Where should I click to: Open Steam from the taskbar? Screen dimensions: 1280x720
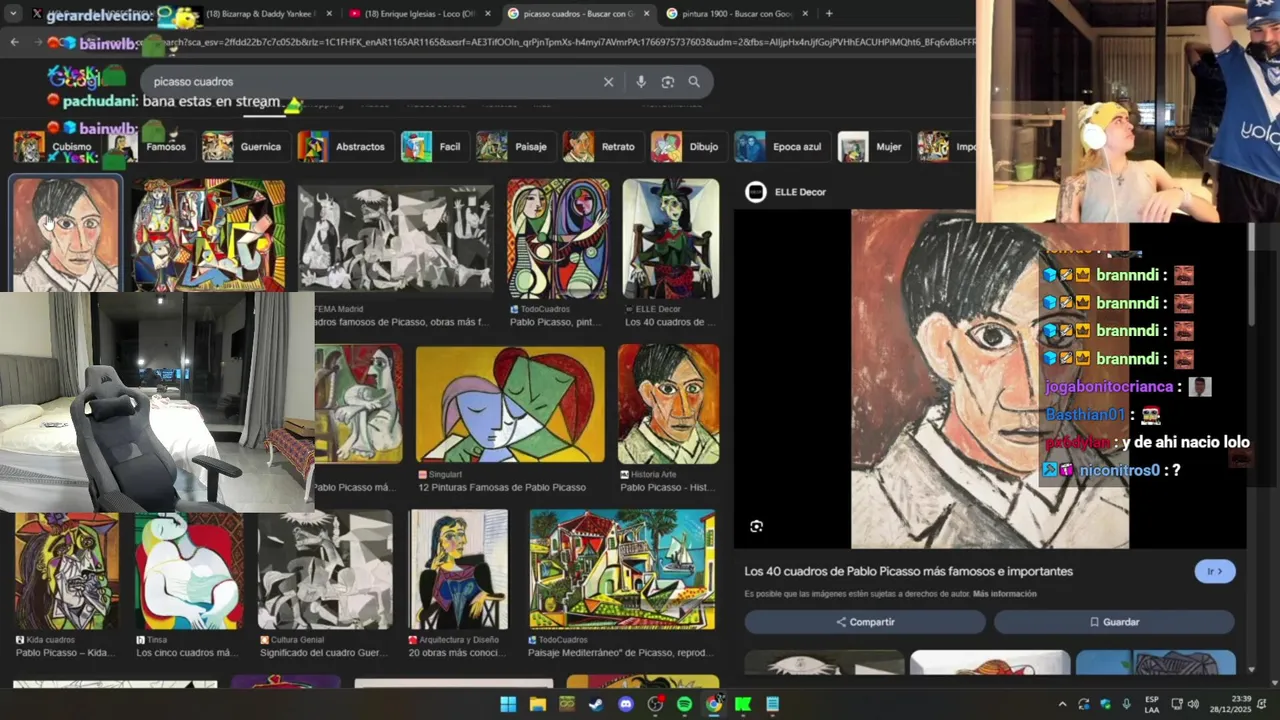[596, 704]
